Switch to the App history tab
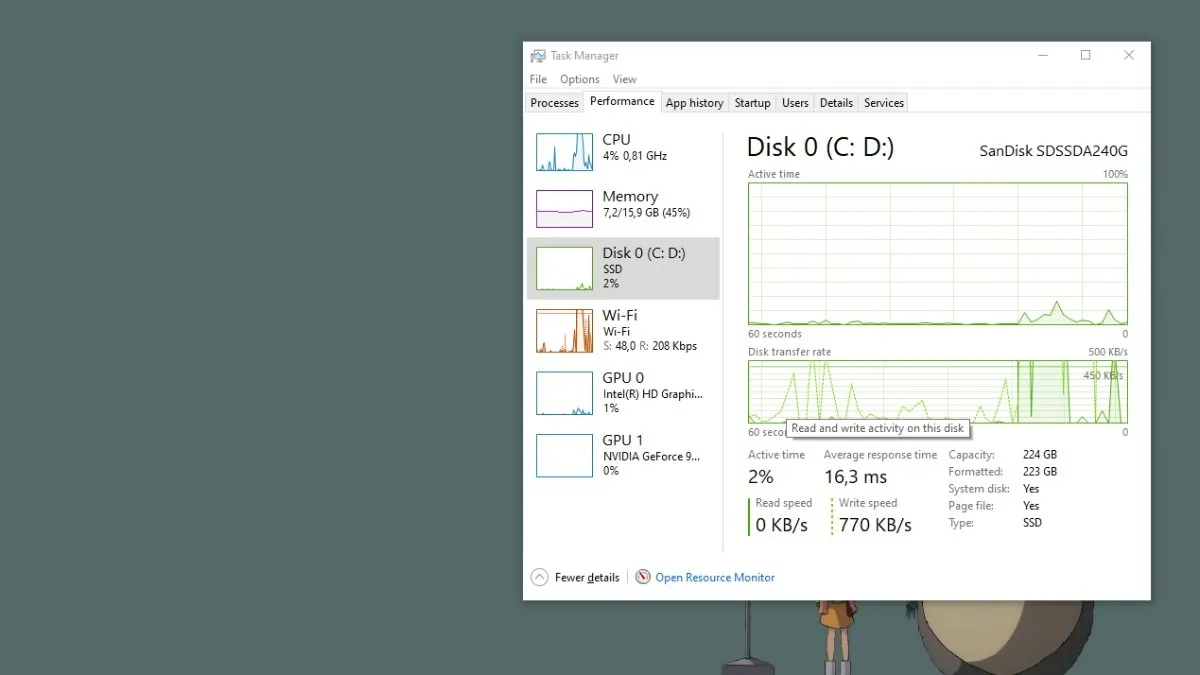Screen dimensions: 1200x675 [x=694, y=102]
